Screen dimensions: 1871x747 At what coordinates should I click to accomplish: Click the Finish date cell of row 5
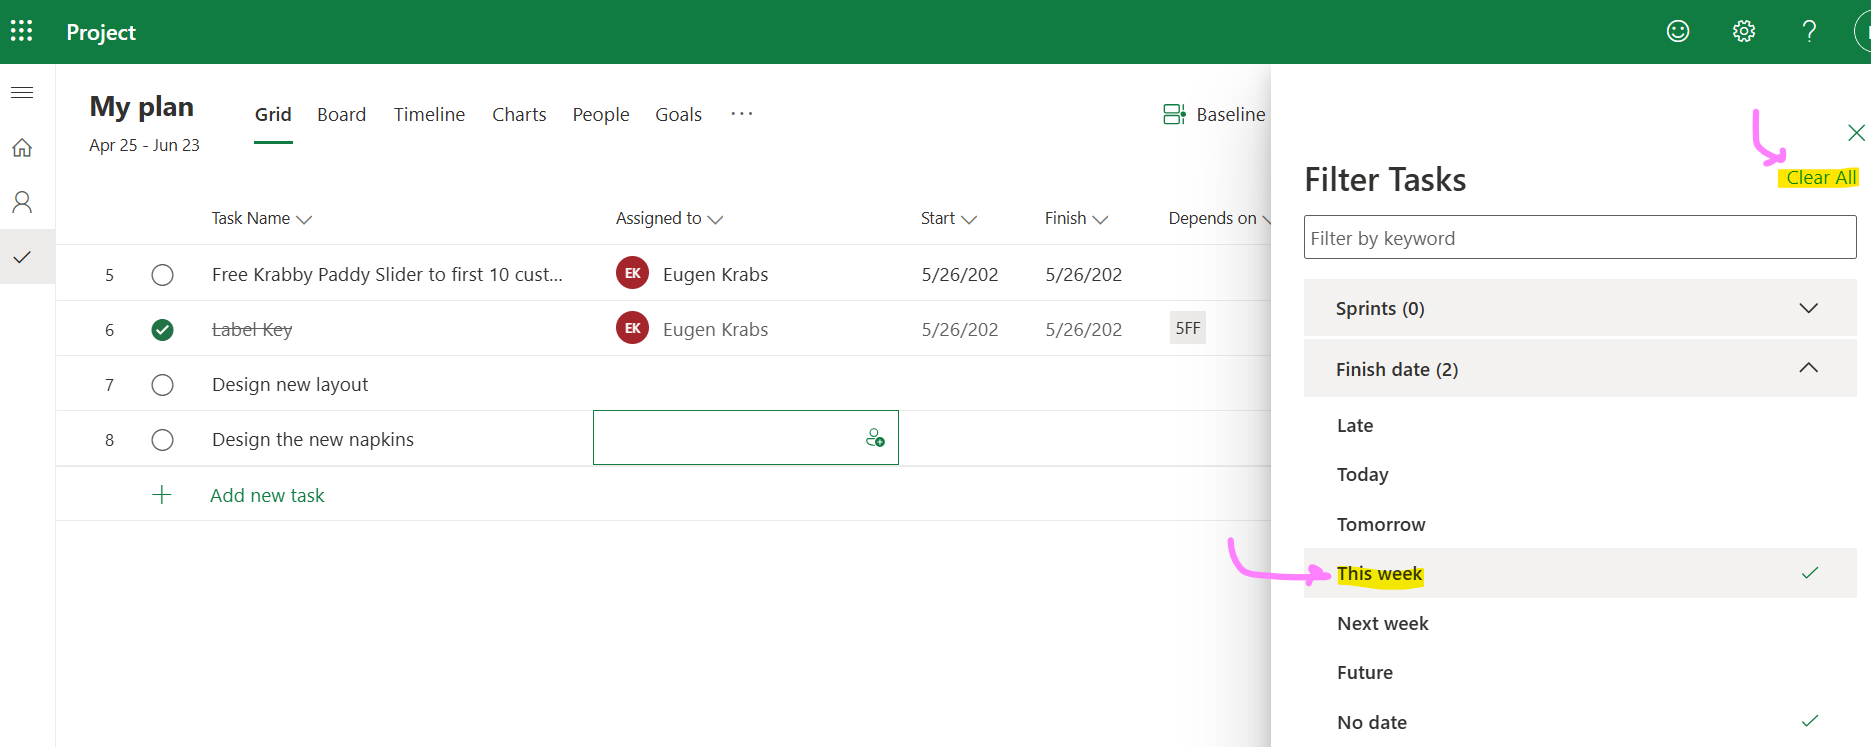(x=1084, y=275)
